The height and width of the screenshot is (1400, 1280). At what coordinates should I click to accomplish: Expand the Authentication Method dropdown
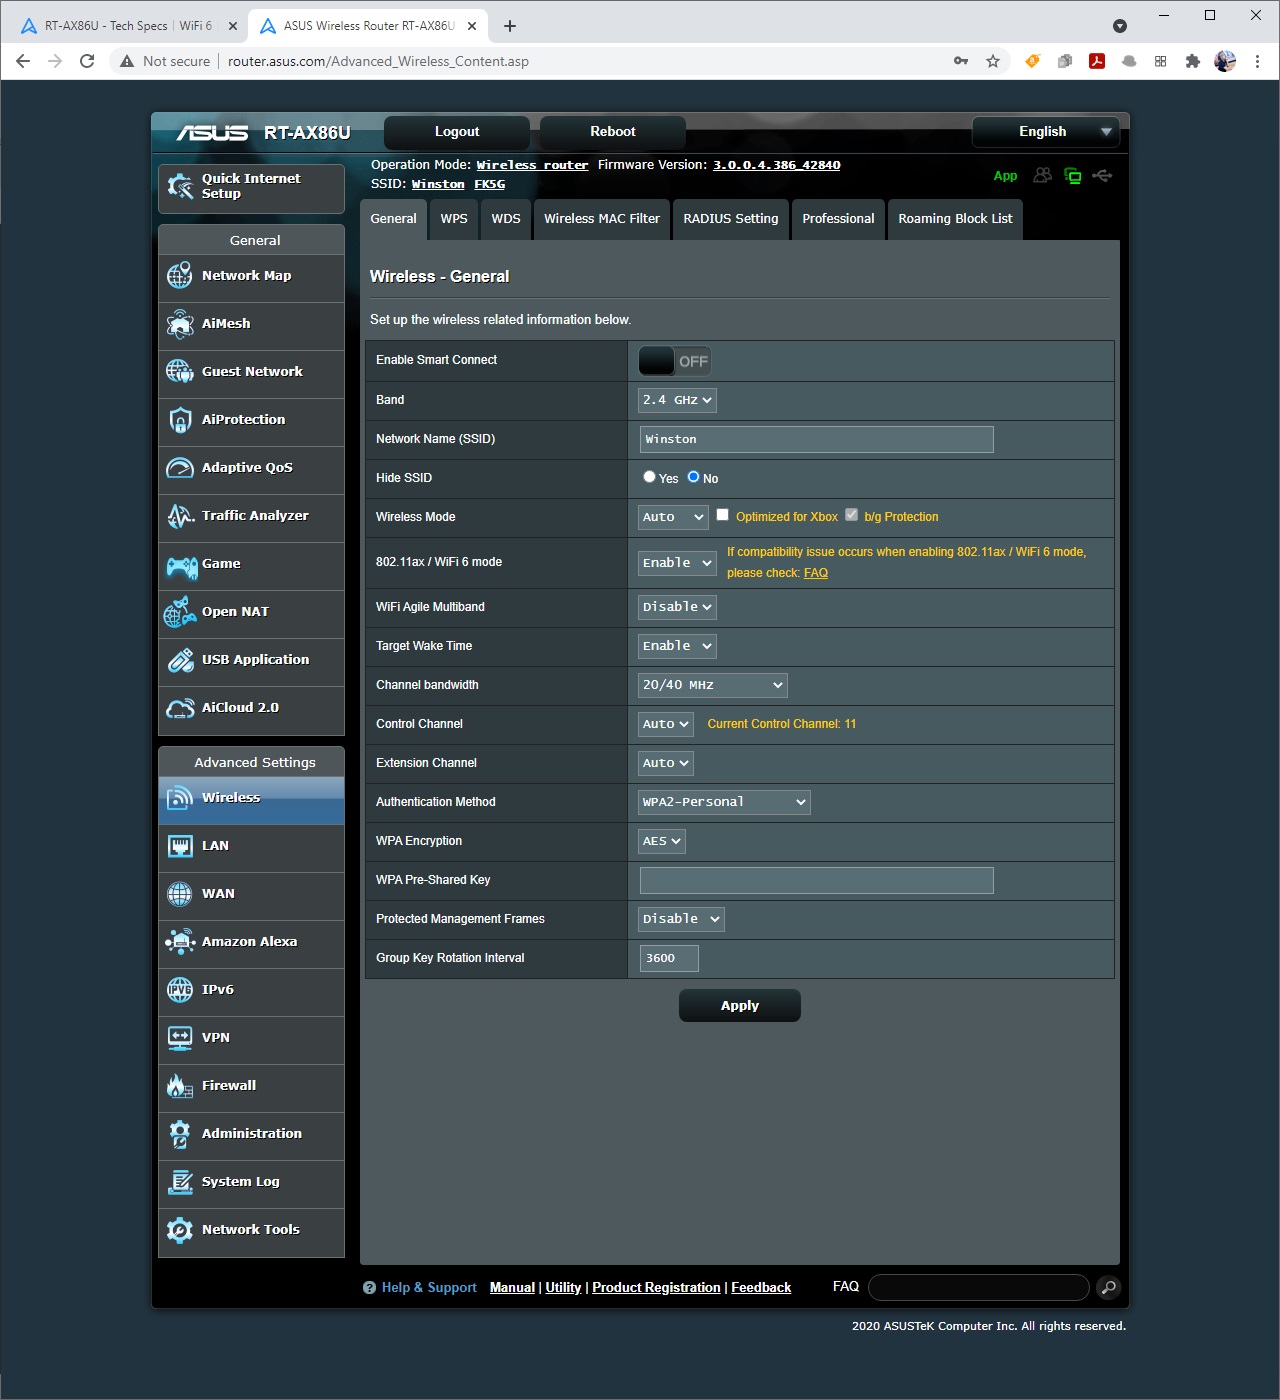coord(724,802)
